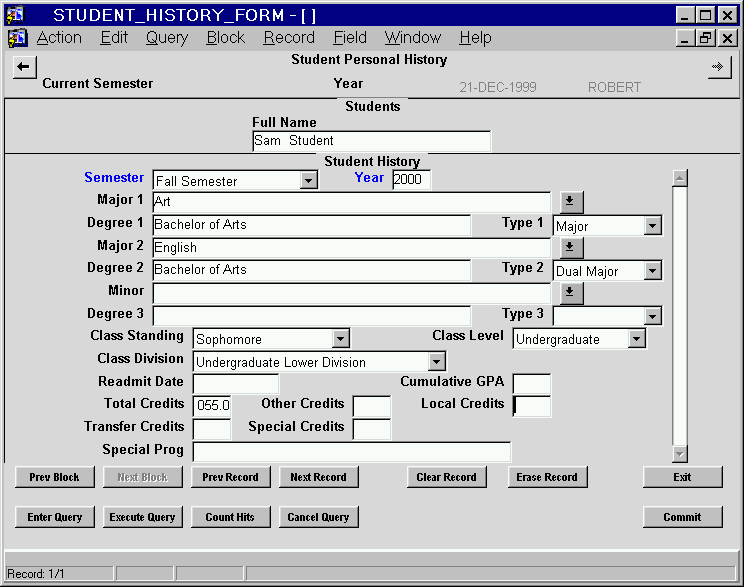Expand the Semester dropdown
Screen dimensions: 744x587
click(309, 181)
